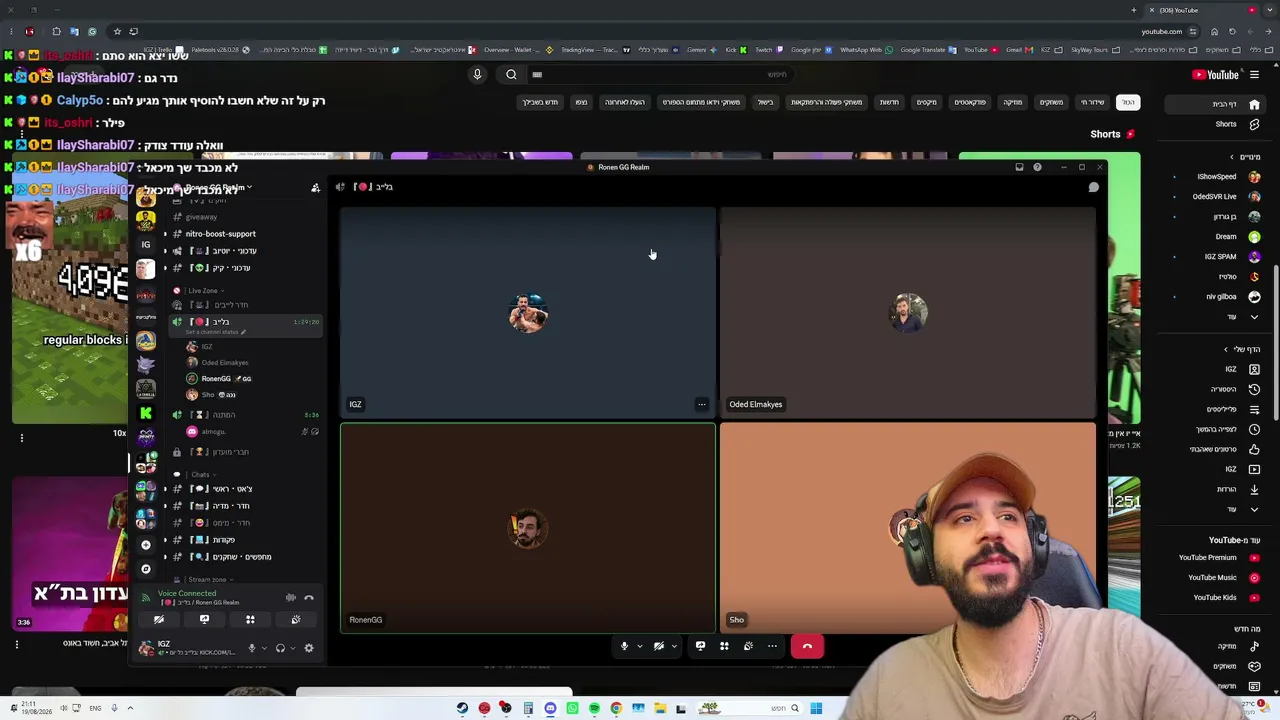Open the YouTube playlists sidebar icon
Image resolution: width=1280 pixels, height=720 pixels.
tap(1254, 409)
